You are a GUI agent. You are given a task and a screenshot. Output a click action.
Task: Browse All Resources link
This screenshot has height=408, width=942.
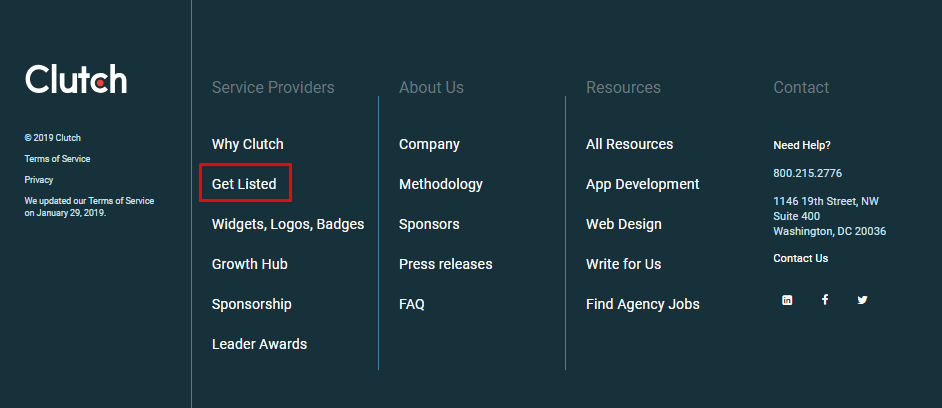pos(630,144)
